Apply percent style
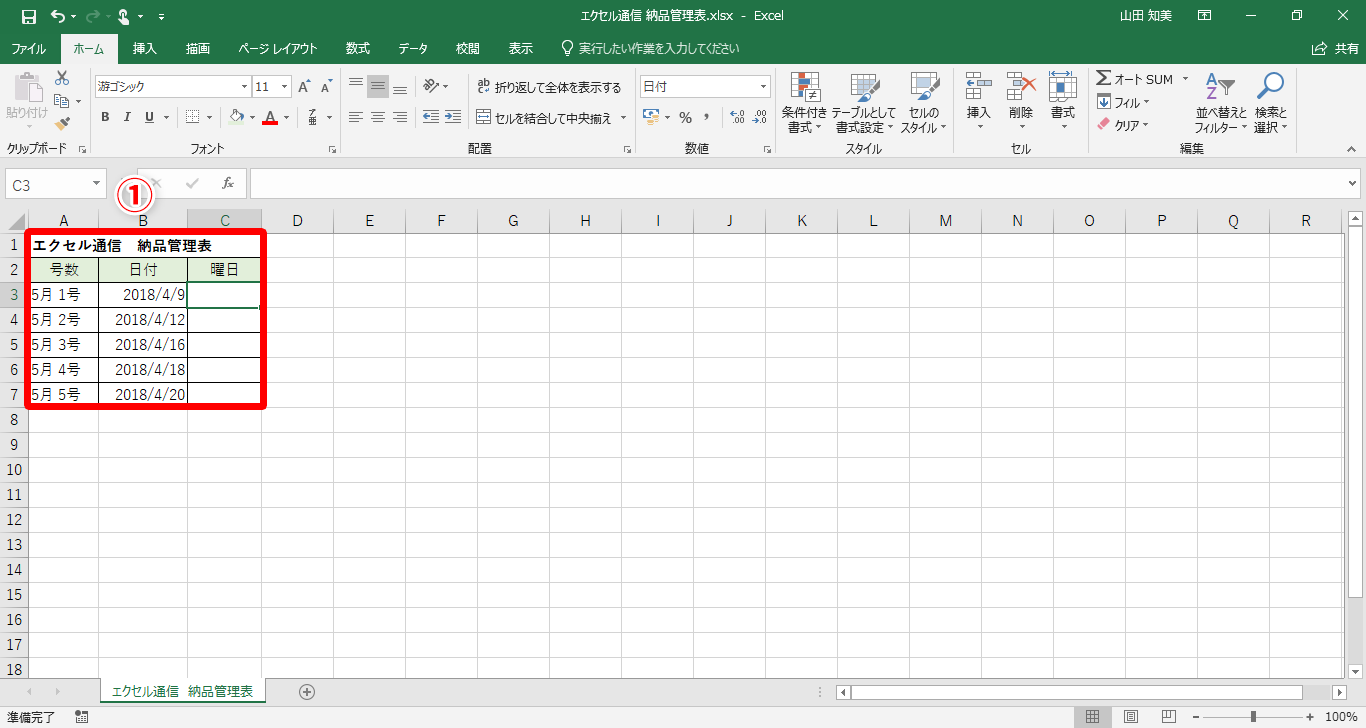 coord(686,117)
